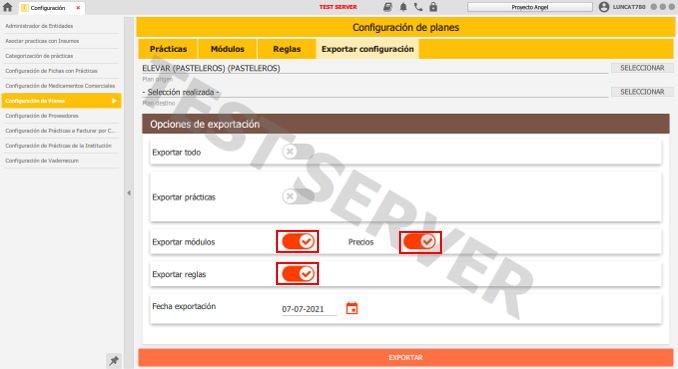Enable the Exportar todo toggle

pyautogui.click(x=297, y=152)
